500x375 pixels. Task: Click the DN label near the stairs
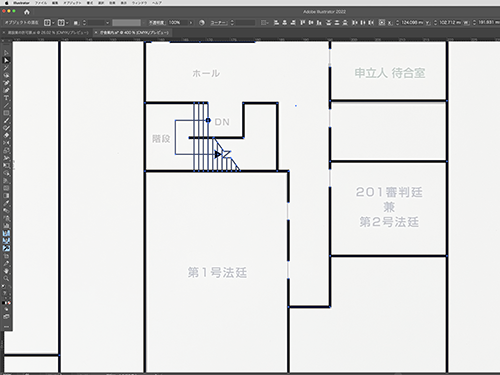point(222,122)
